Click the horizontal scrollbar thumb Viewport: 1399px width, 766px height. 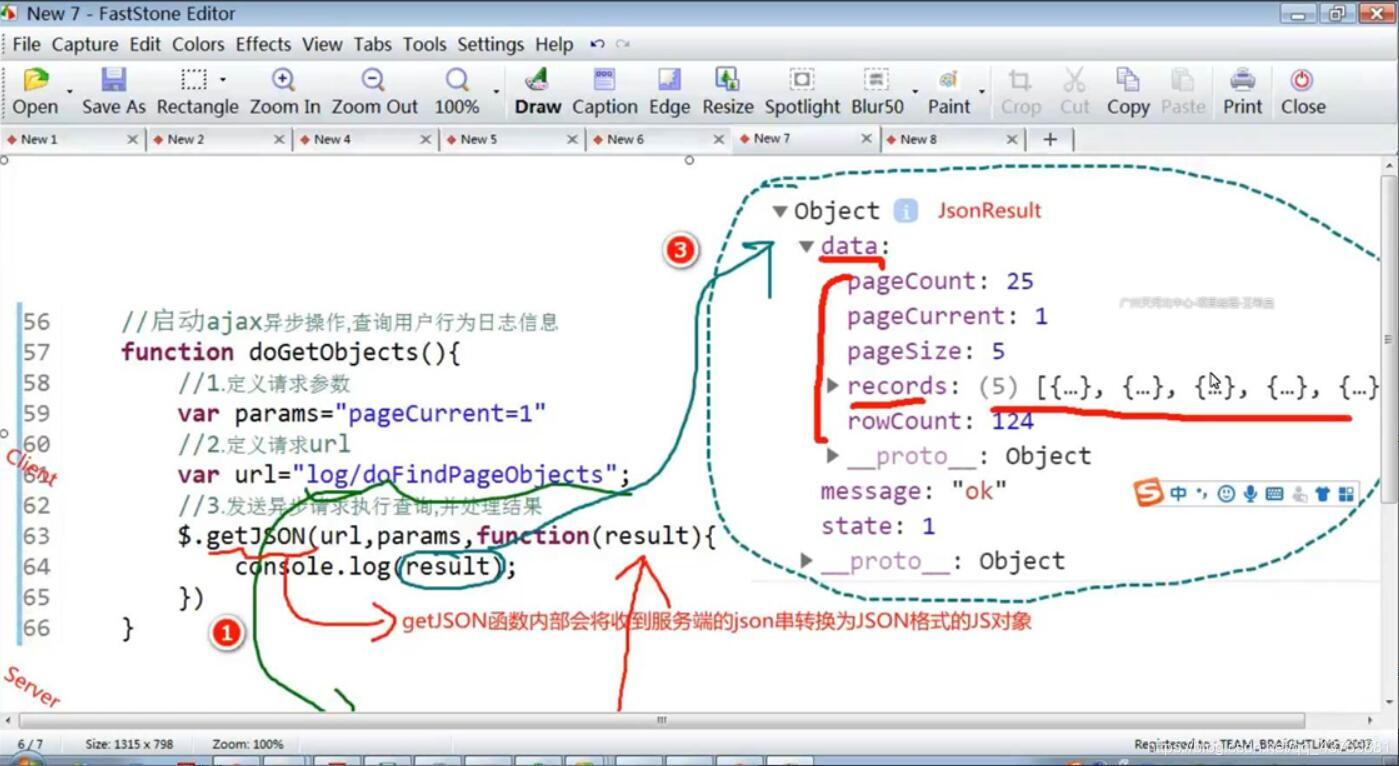661,720
